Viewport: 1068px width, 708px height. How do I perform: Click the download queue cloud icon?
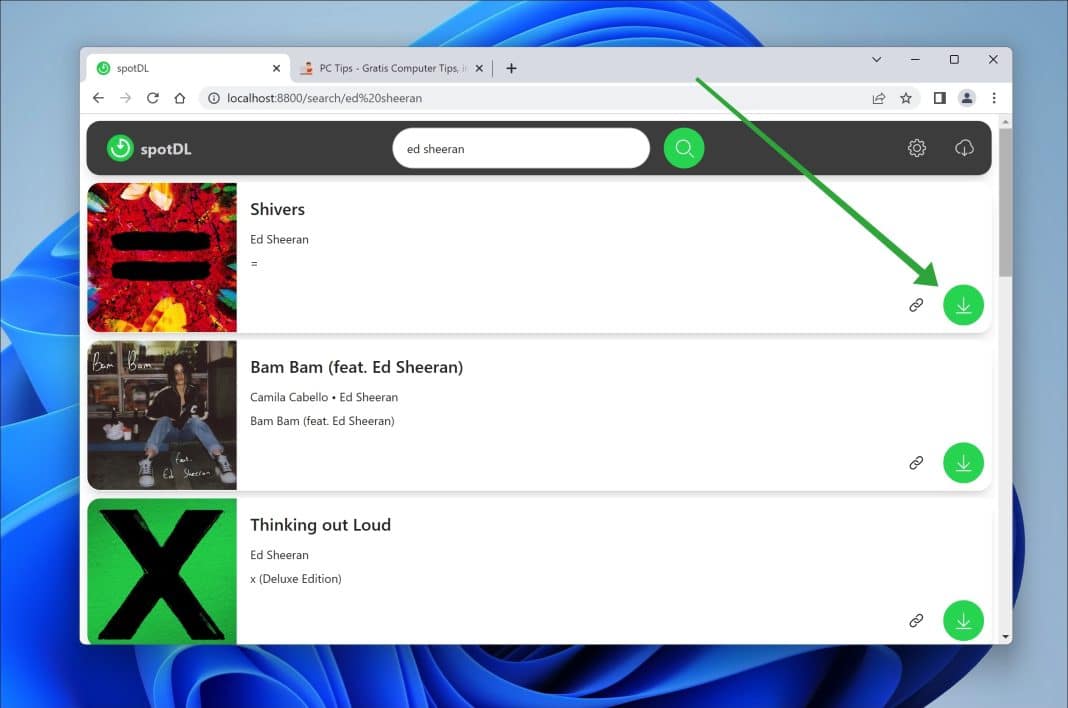click(x=964, y=147)
